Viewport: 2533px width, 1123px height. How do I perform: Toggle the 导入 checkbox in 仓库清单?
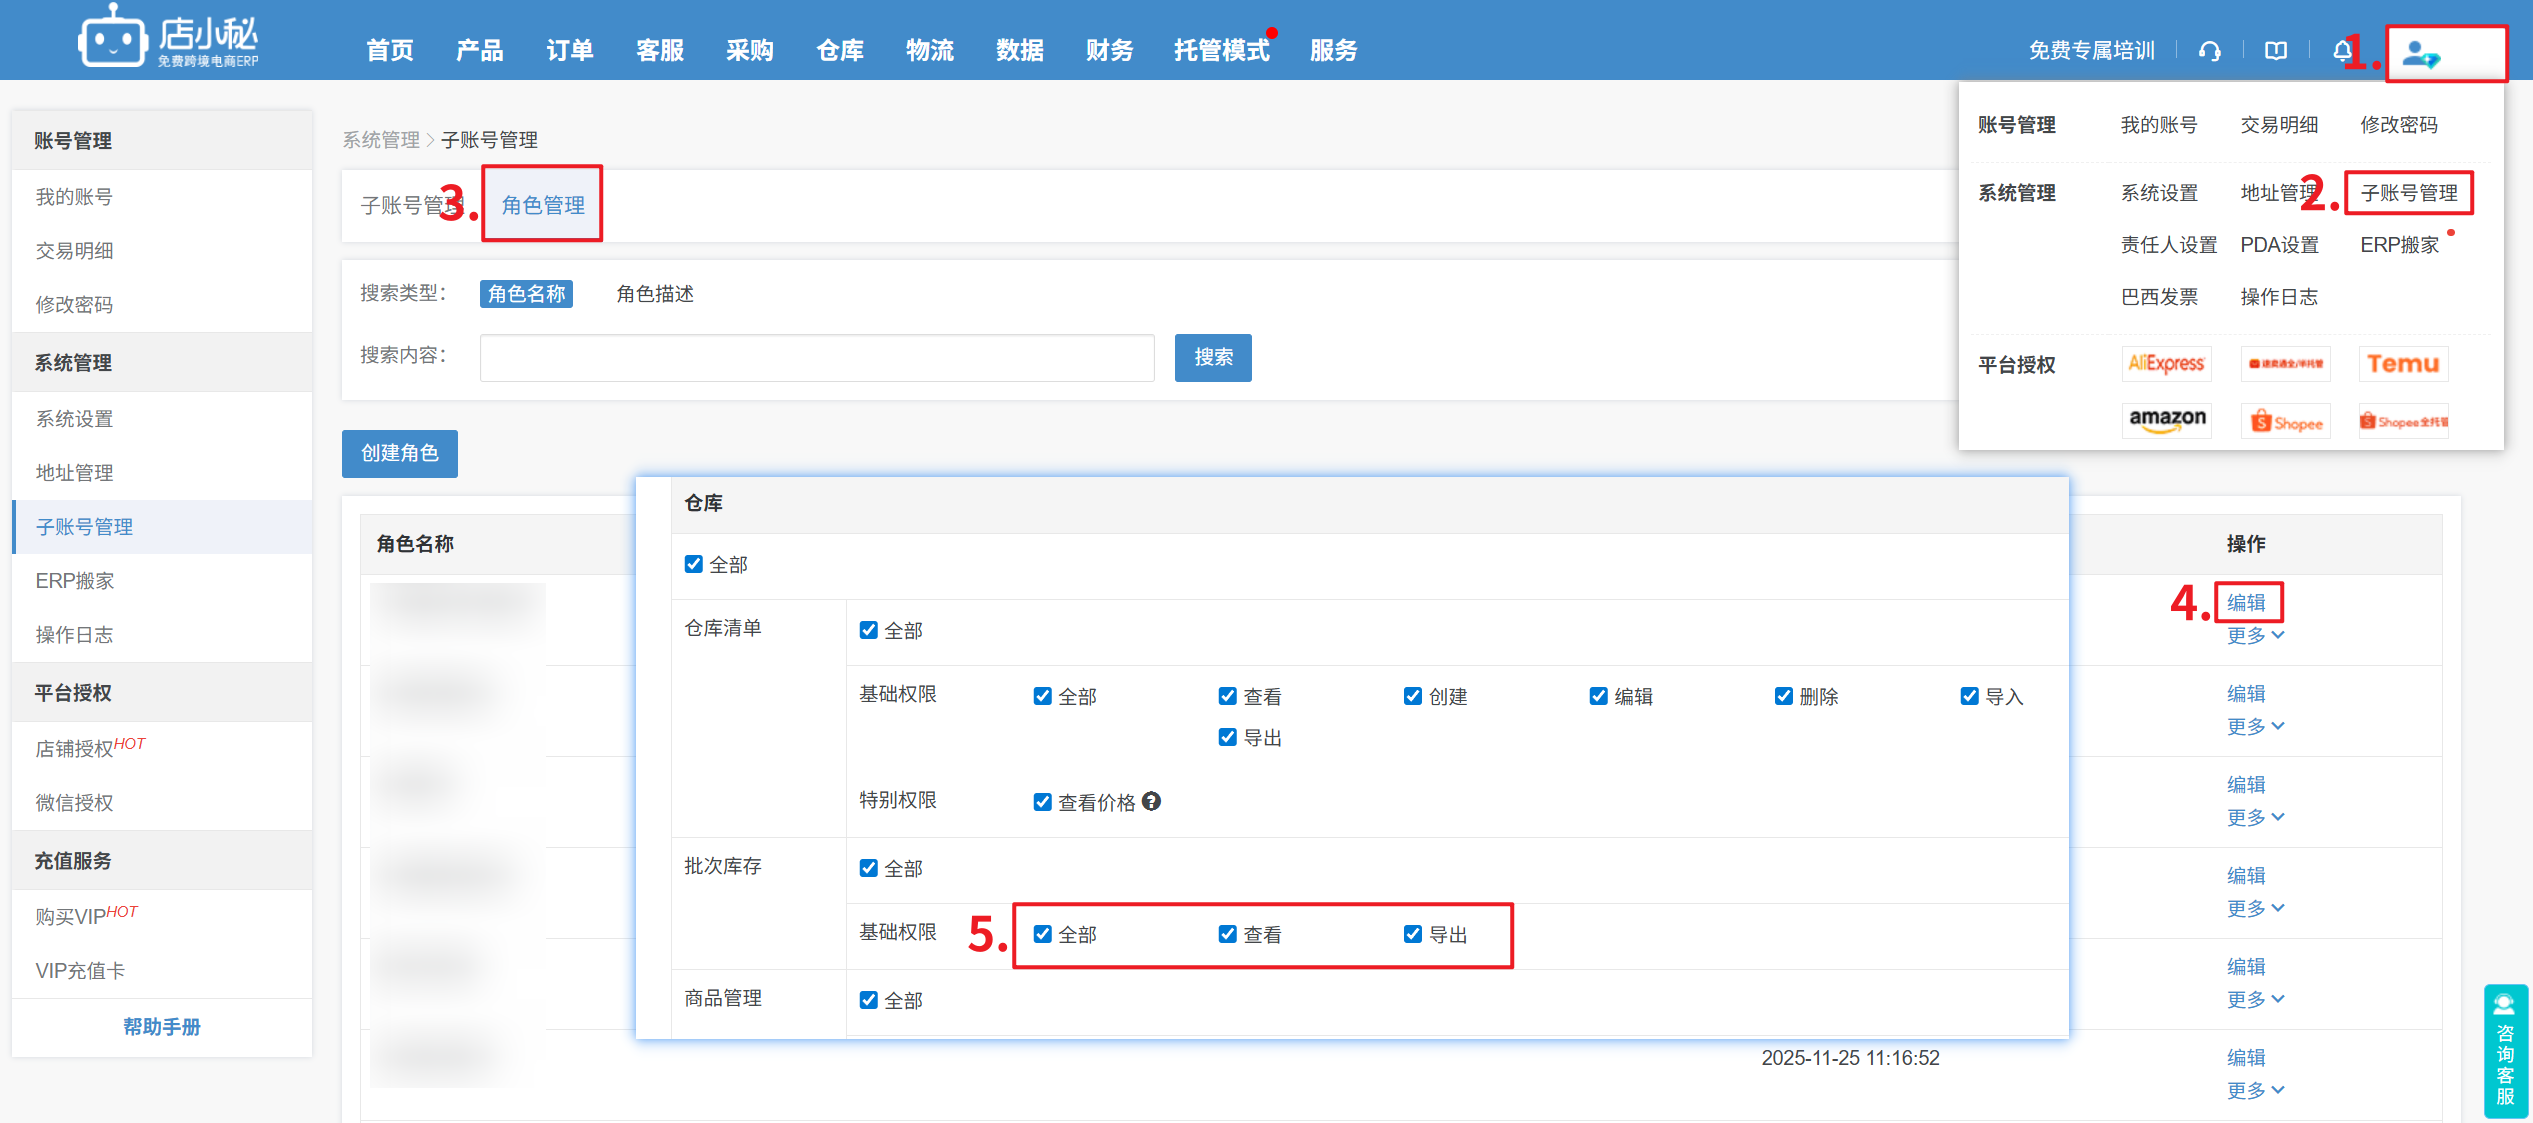1969,696
